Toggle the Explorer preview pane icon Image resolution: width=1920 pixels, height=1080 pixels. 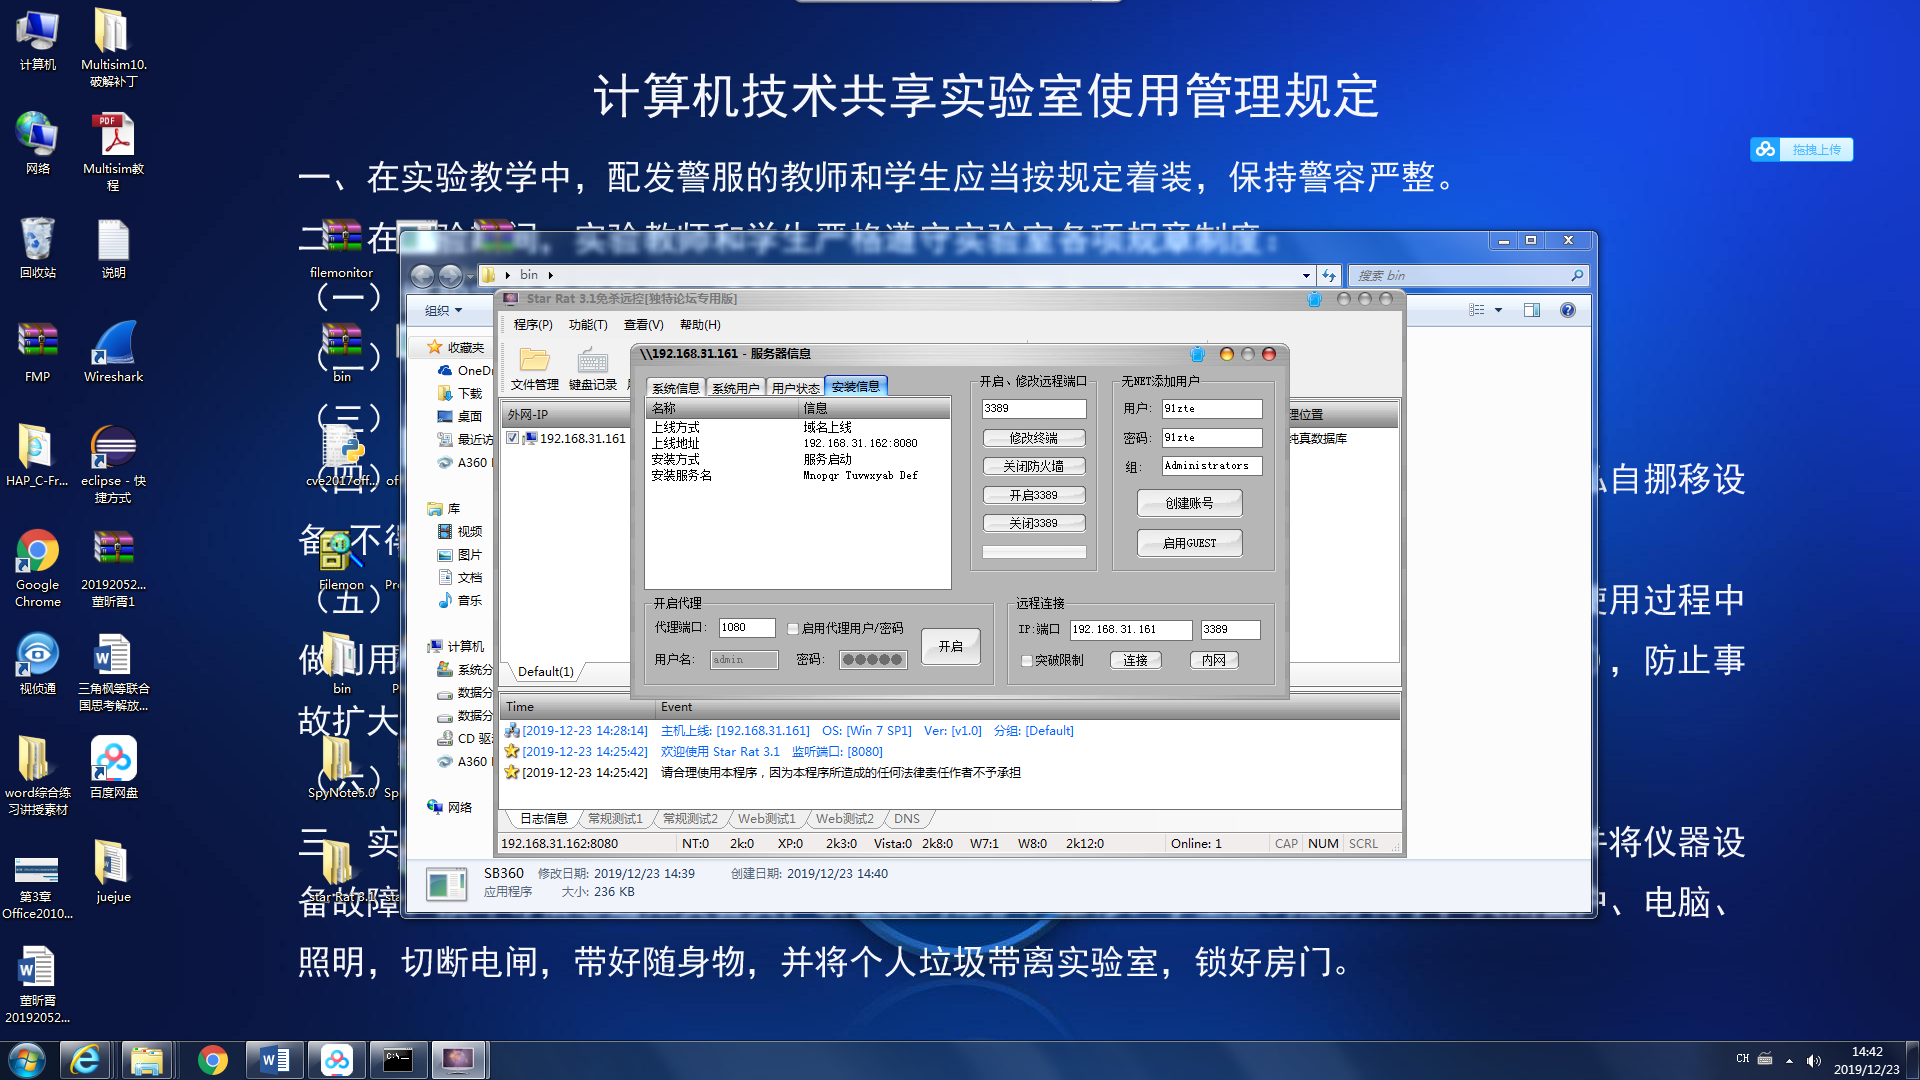(1531, 310)
